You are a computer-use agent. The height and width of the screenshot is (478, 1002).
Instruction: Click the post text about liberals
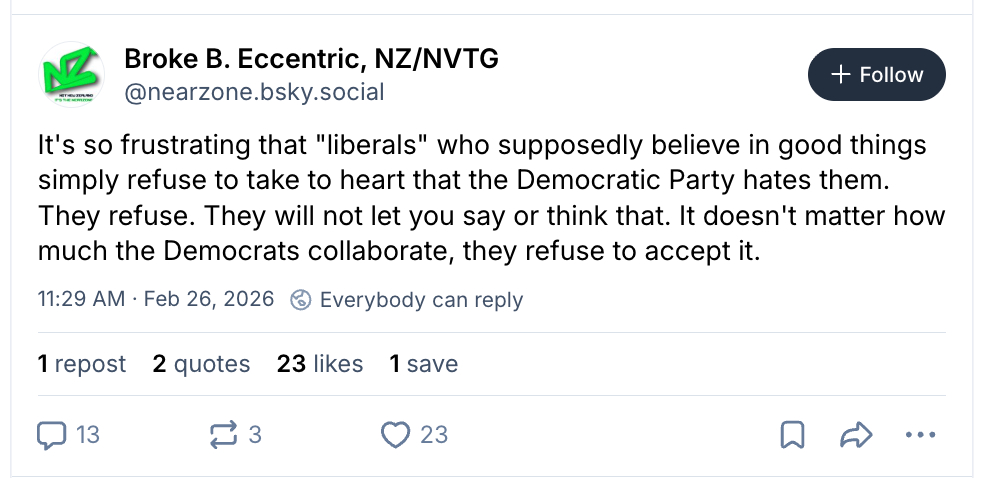pyautogui.click(x=490, y=198)
